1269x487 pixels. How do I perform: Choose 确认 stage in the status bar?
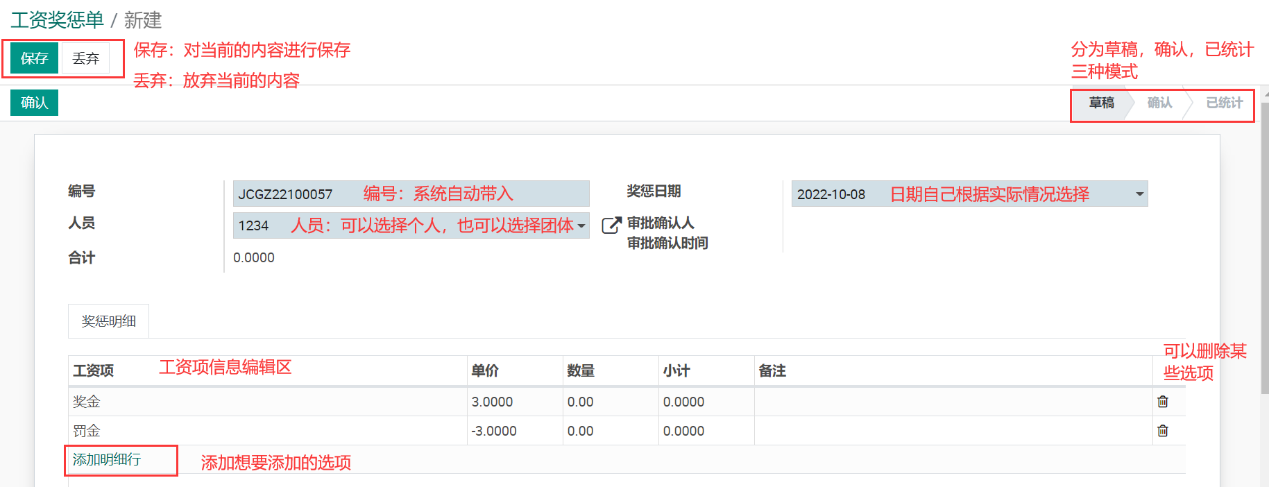(1159, 103)
